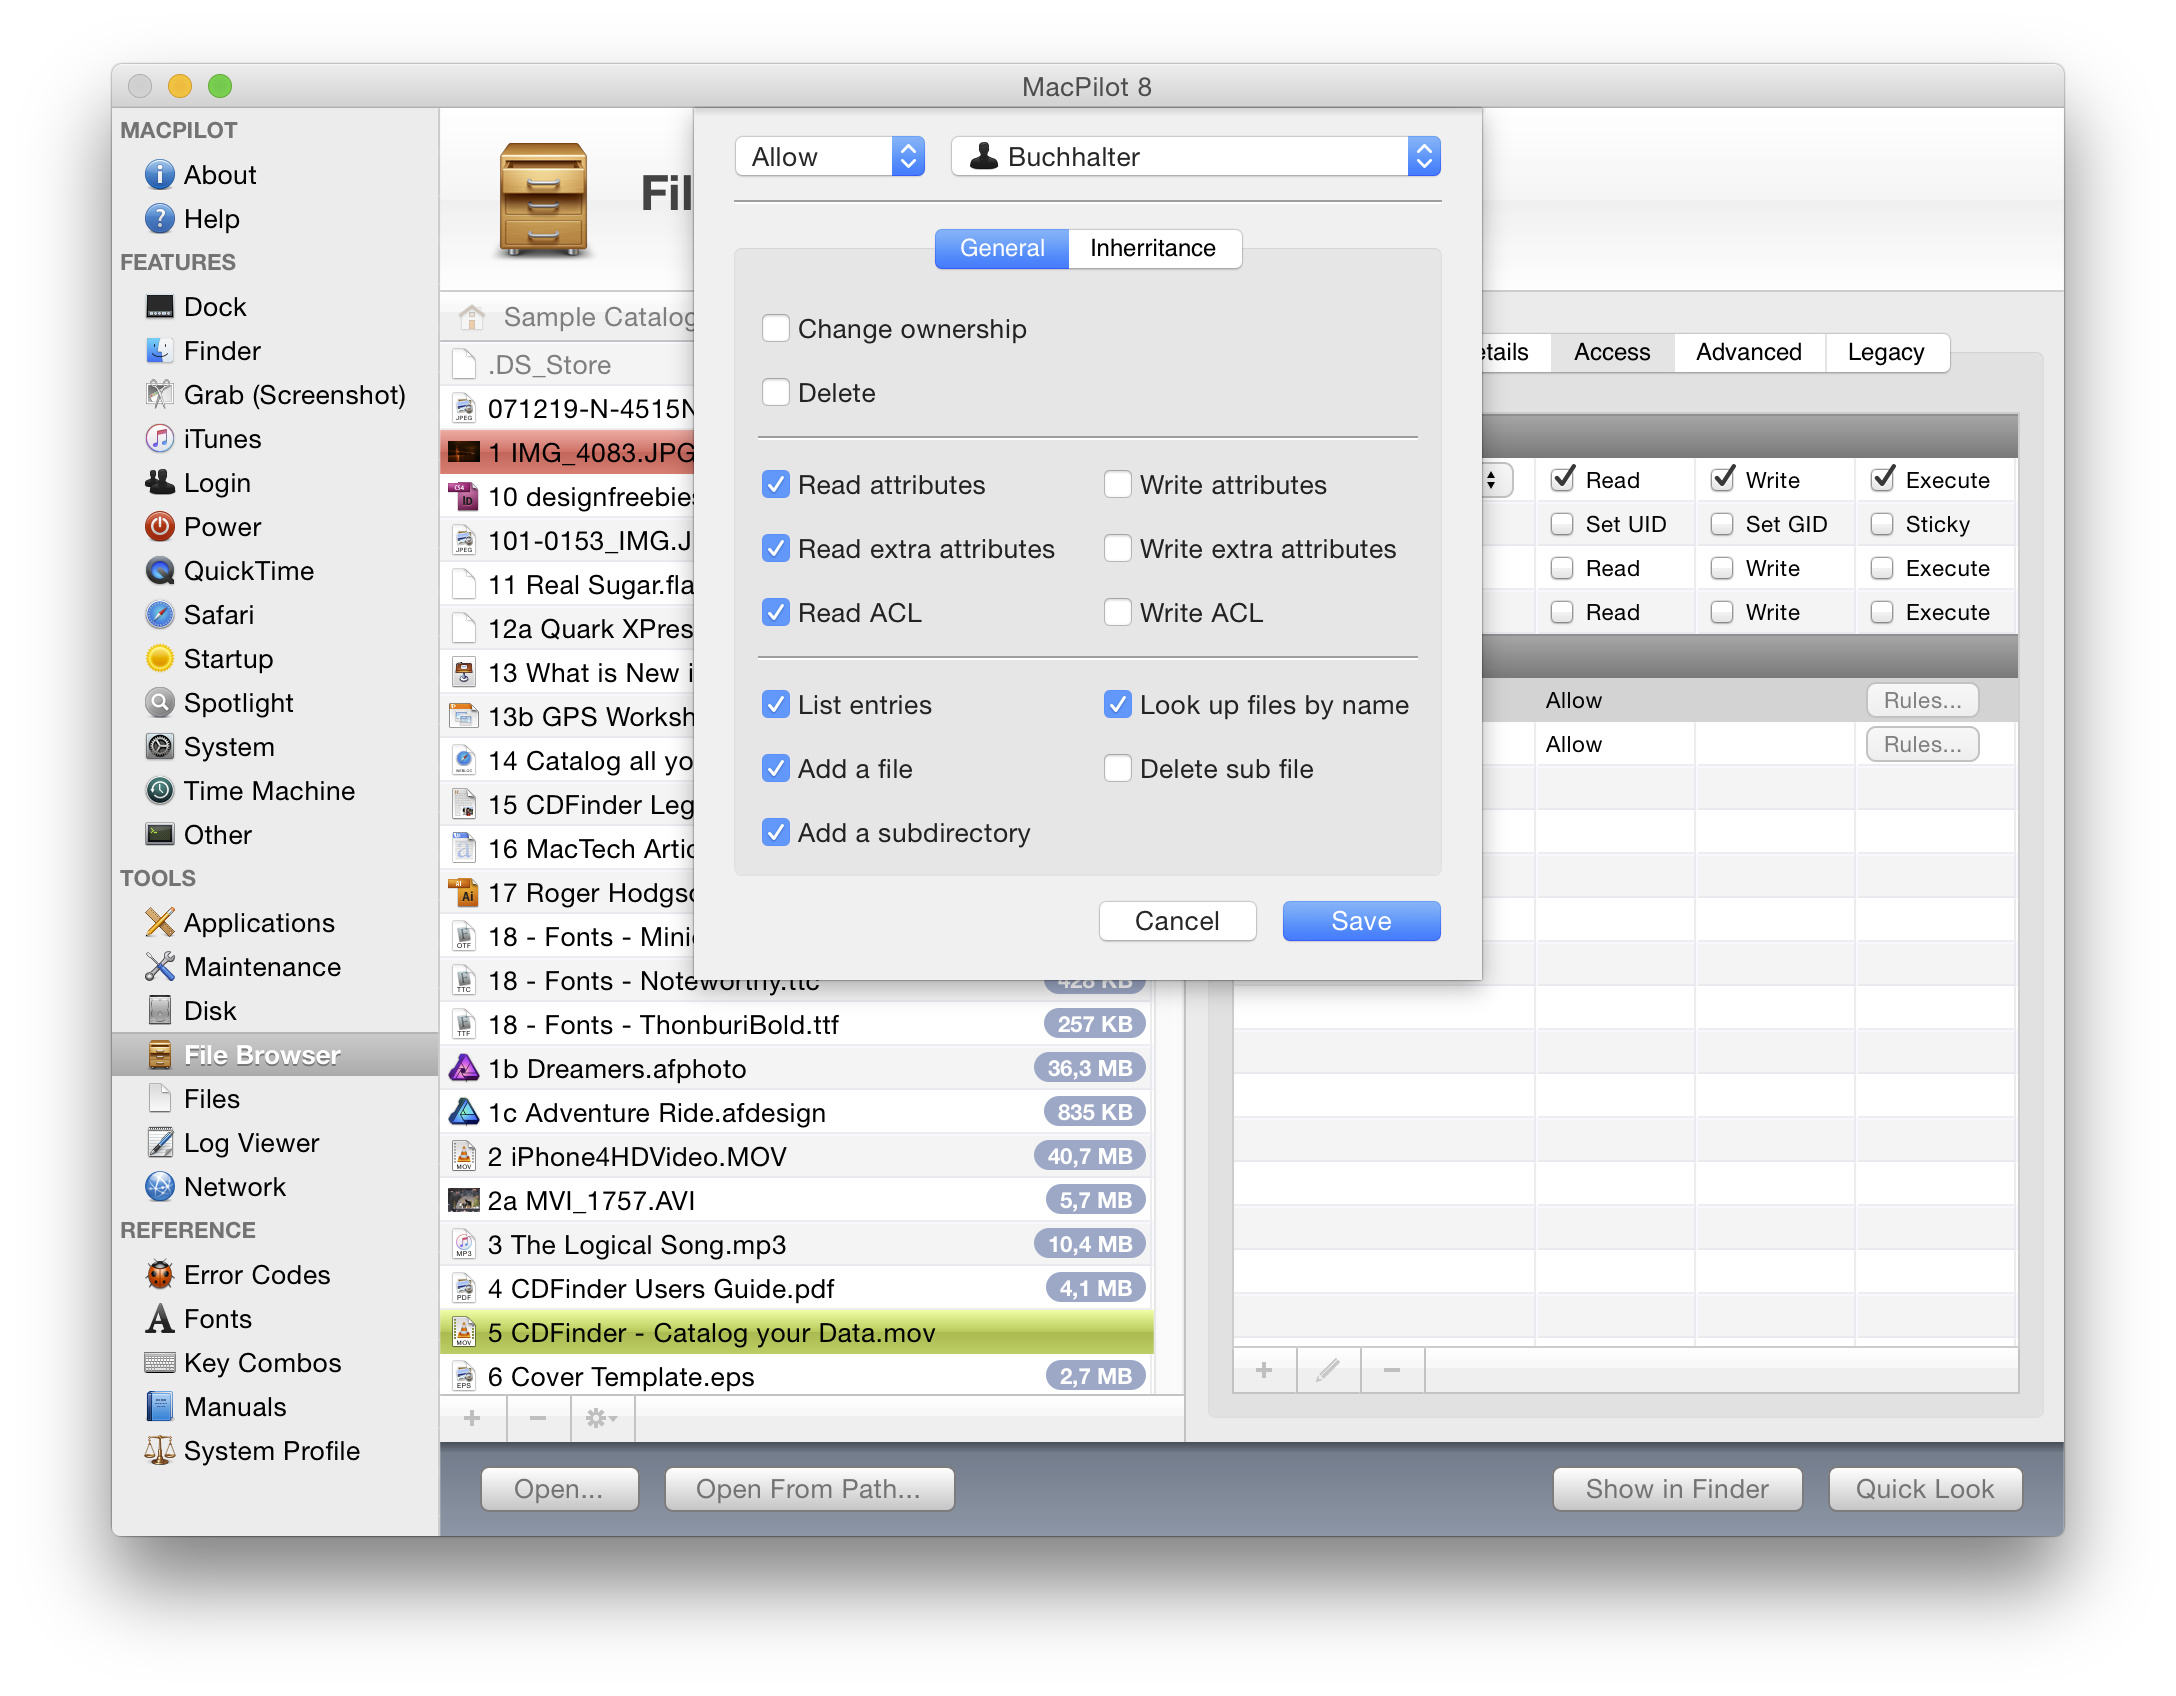Enable the Change ownership checkbox
2176x1696 pixels.
[x=776, y=329]
